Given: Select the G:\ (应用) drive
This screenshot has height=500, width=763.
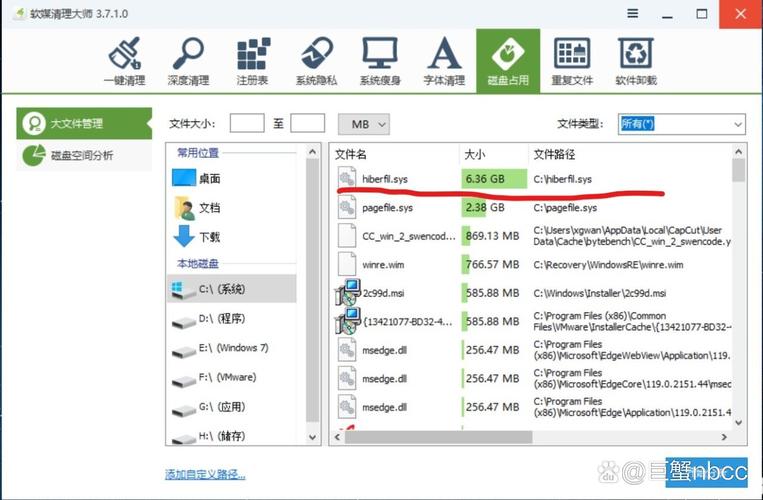Looking at the screenshot, I should pyautogui.click(x=231, y=407).
